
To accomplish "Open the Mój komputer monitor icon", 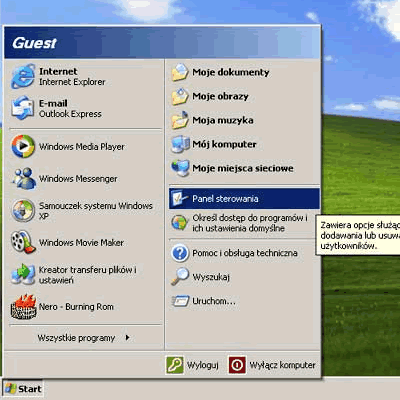I will click(180, 144).
